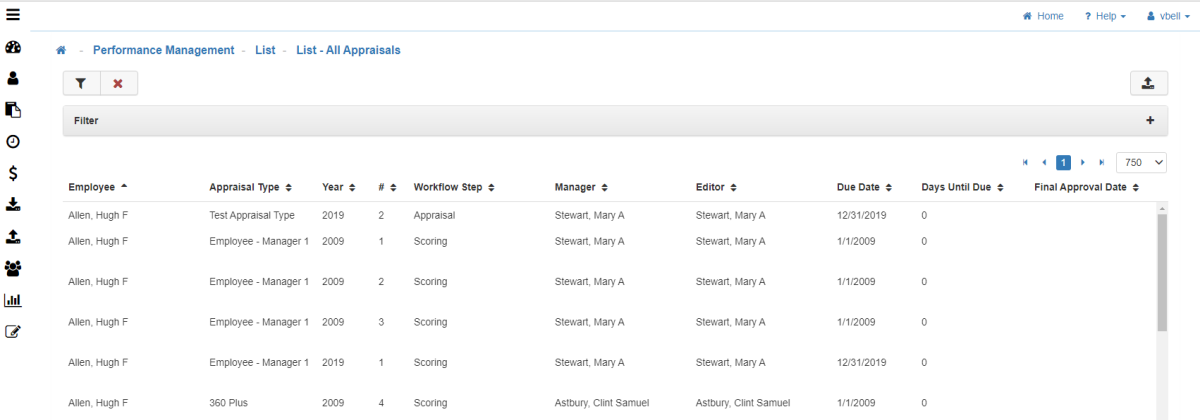Screen dimensions: 1200x420
Task: Open the vbell user account dropdown
Action: click(1167, 16)
